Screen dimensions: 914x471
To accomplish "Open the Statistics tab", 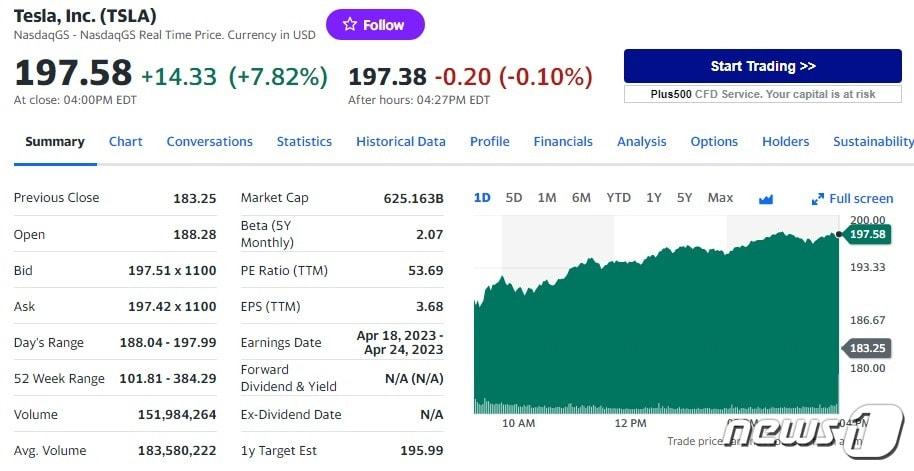I will click(x=304, y=142).
